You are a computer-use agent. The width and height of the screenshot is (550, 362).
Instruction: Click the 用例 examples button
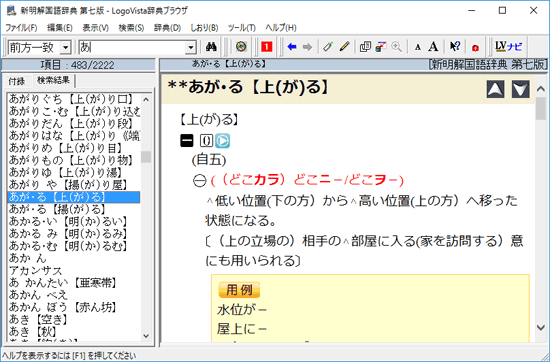[x=239, y=290]
